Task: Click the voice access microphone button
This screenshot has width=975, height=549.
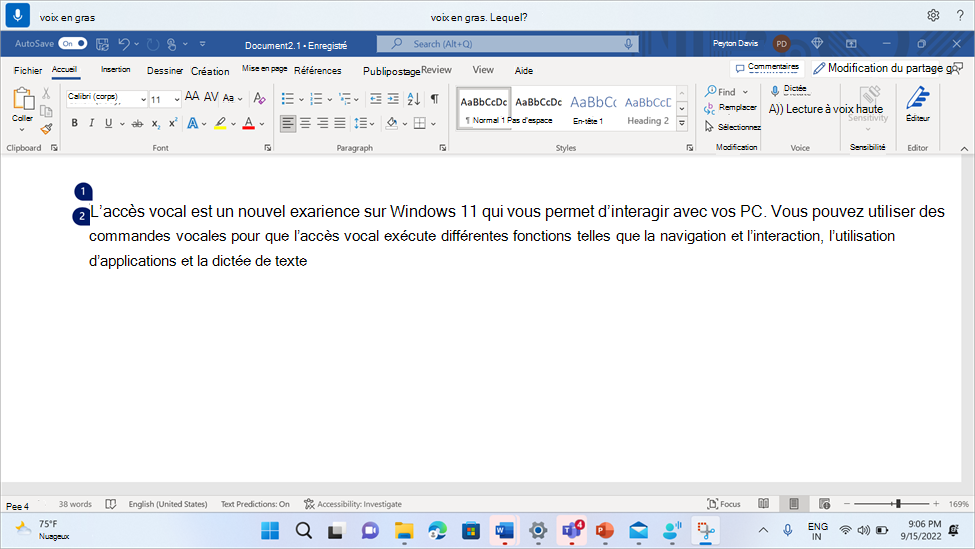Action: [17, 15]
